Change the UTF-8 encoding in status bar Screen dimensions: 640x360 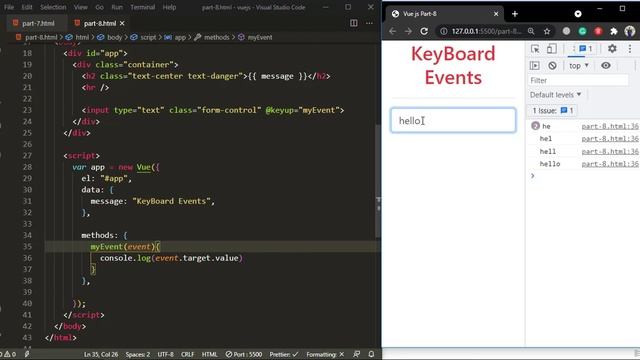click(165, 354)
